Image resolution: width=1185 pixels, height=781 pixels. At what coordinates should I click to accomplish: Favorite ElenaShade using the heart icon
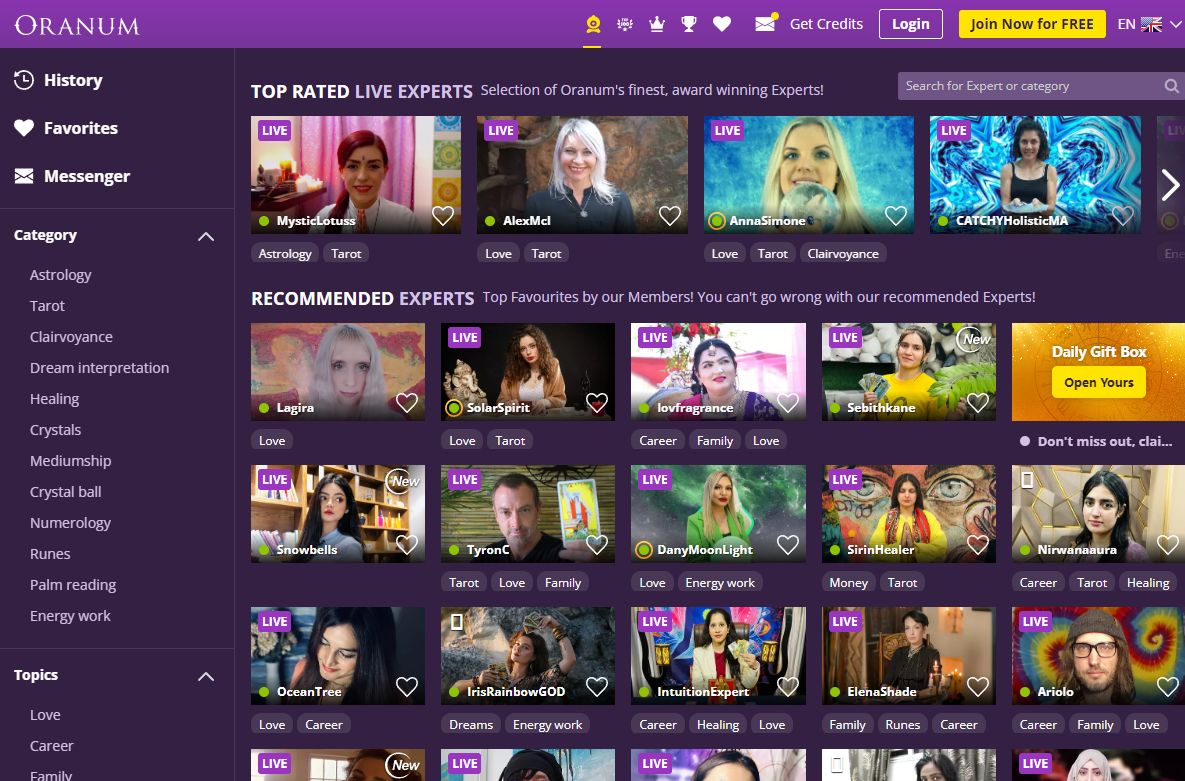click(978, 686)
